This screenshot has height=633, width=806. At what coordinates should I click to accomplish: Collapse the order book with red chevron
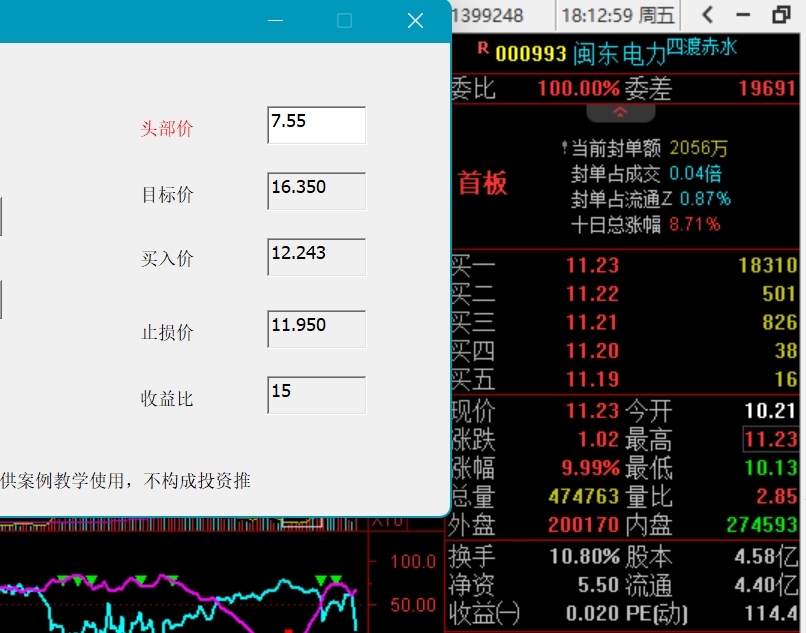tap(620, 113)
